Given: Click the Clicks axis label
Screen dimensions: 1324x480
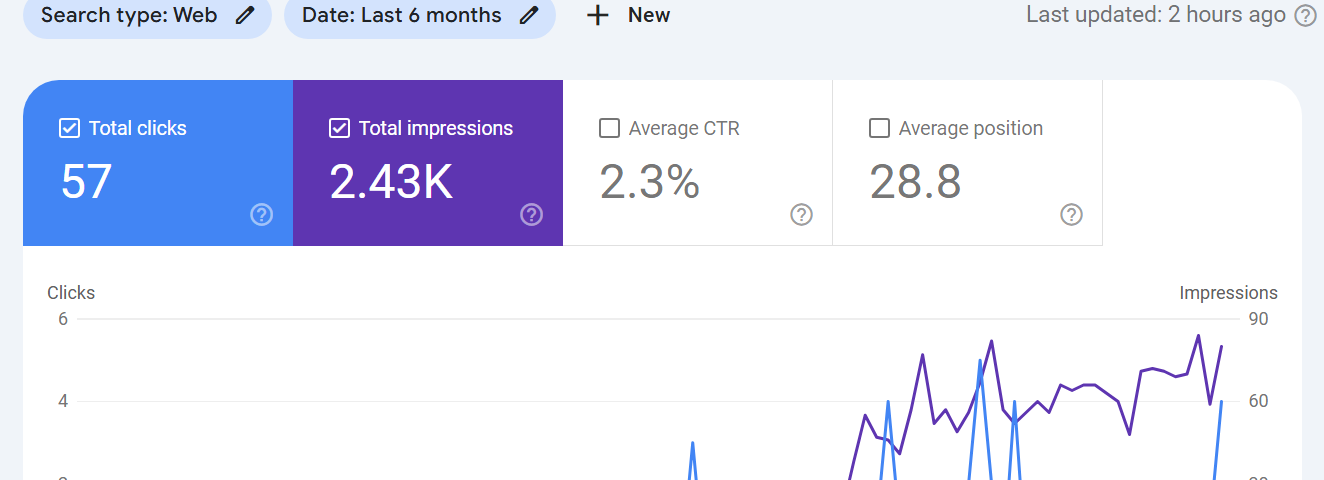Looking at the screenshot, I should pos(71,293).
